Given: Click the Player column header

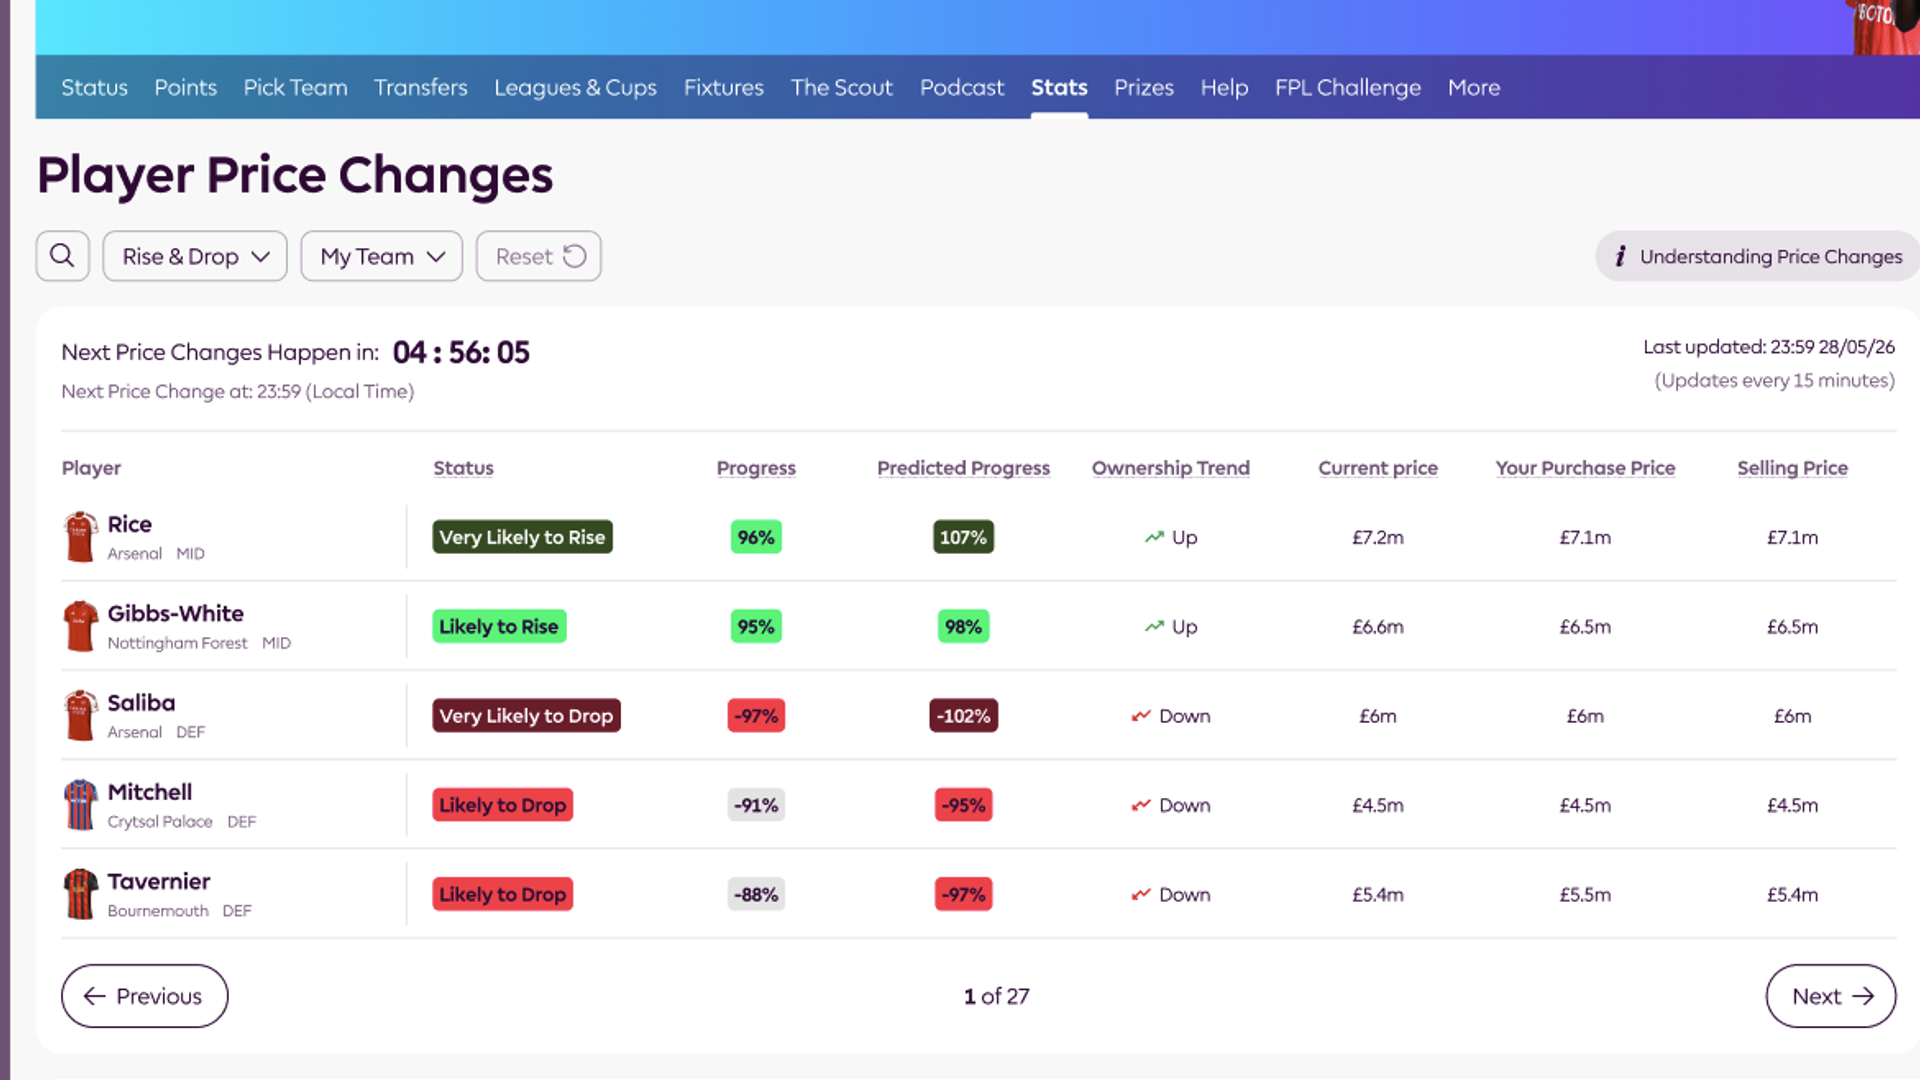Looking at the screenshot, I should pos(91,468).
